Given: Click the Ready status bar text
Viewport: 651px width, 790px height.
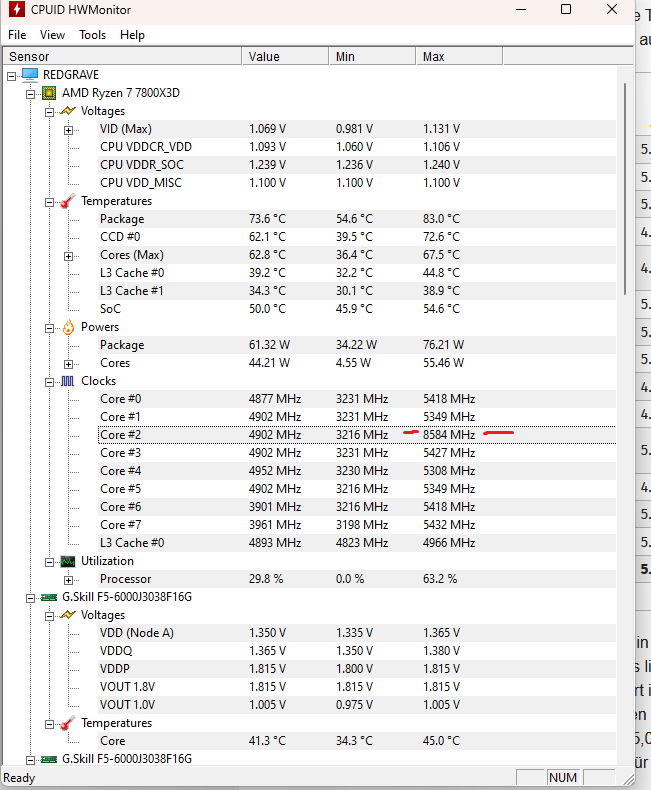Looking at the screenshot, I should pos(20,778).
